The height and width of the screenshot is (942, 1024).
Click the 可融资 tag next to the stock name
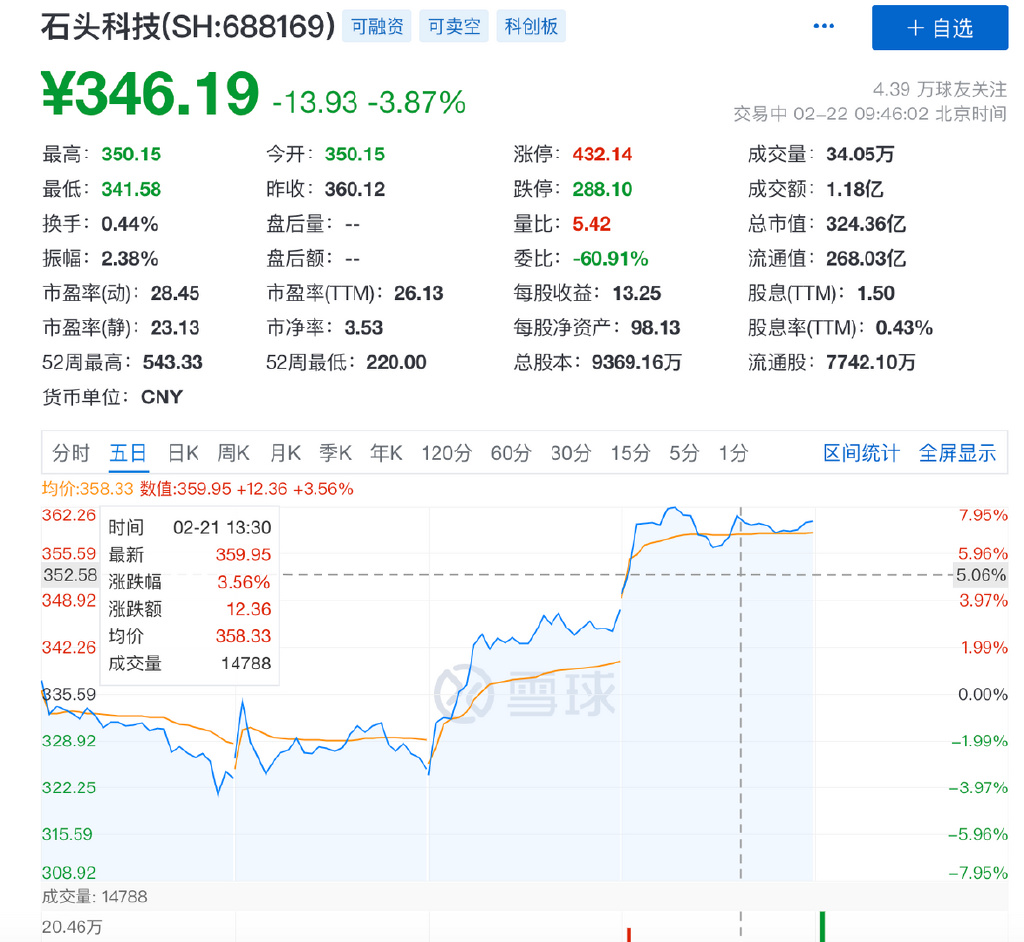(x=376, y=26)
